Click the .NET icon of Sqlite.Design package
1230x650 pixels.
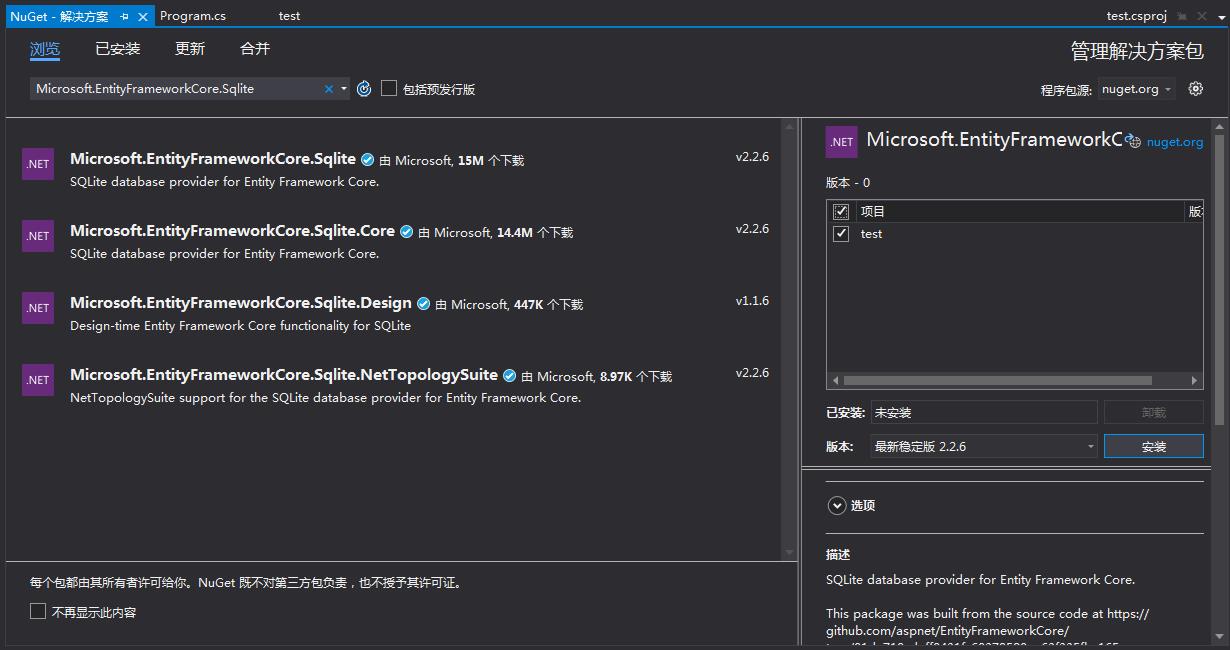point(38,308)
